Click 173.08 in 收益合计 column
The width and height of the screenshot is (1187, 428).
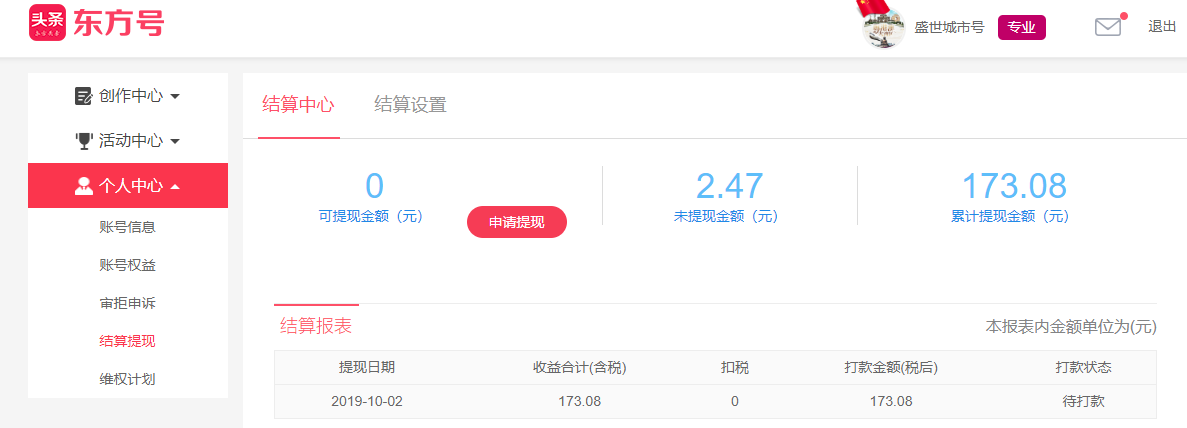click(580, 401)
